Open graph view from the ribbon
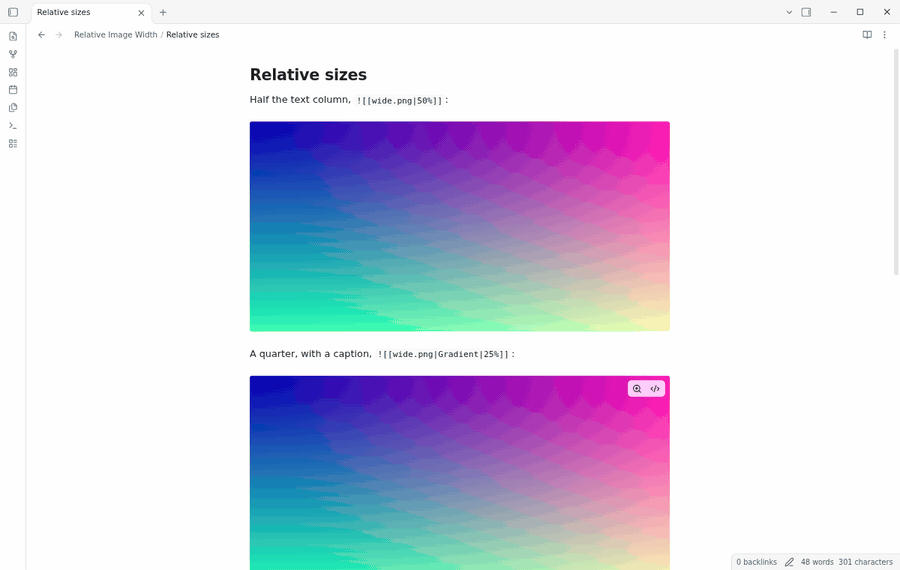900x570 pixels. point(13,54)
